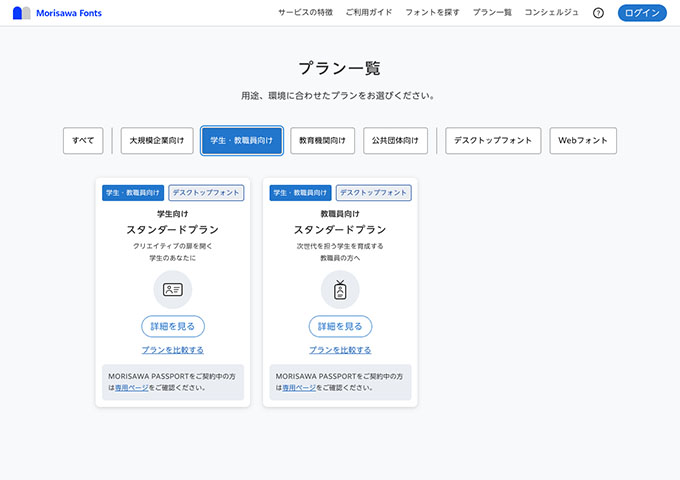This screenshot has width=680, height=480.
Task: Click 詳細を見る on the 教職員向け plan card
Action: [340, 326]
